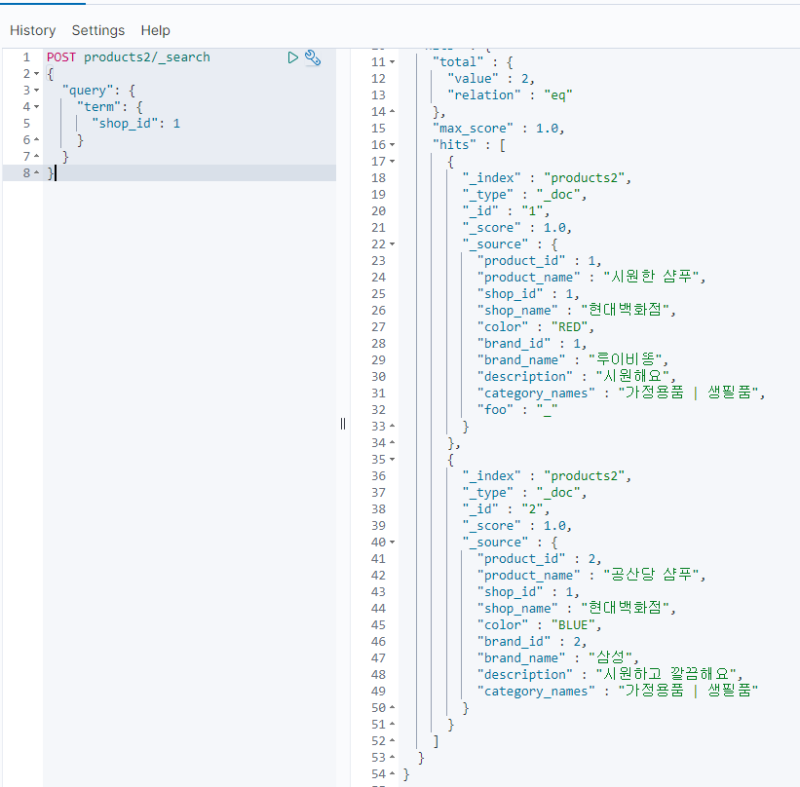Open the Settings menu item
The height and width of the screenshot is (787, 800).
click(x=98, y=31)
